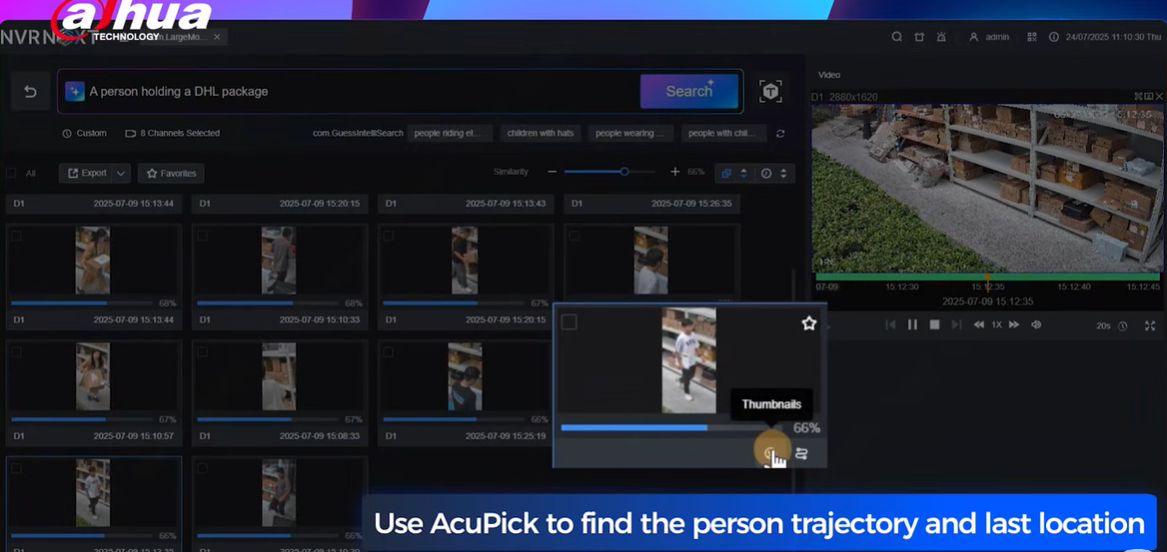Increase similarity with the plus icon
Viewport: 1167px width, 552px height.
[675, 172]
